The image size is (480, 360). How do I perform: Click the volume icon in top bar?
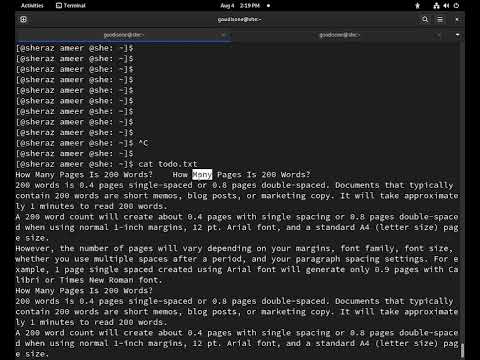(446, 6)
